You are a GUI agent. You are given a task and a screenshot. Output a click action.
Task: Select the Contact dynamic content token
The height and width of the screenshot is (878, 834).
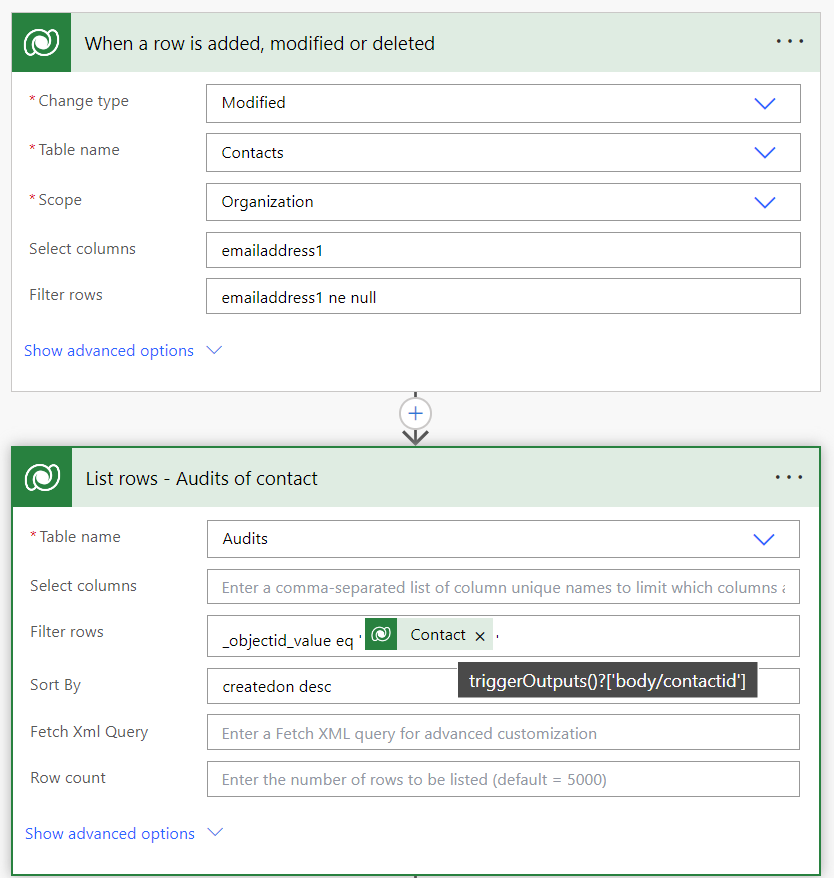coord(438,635)
